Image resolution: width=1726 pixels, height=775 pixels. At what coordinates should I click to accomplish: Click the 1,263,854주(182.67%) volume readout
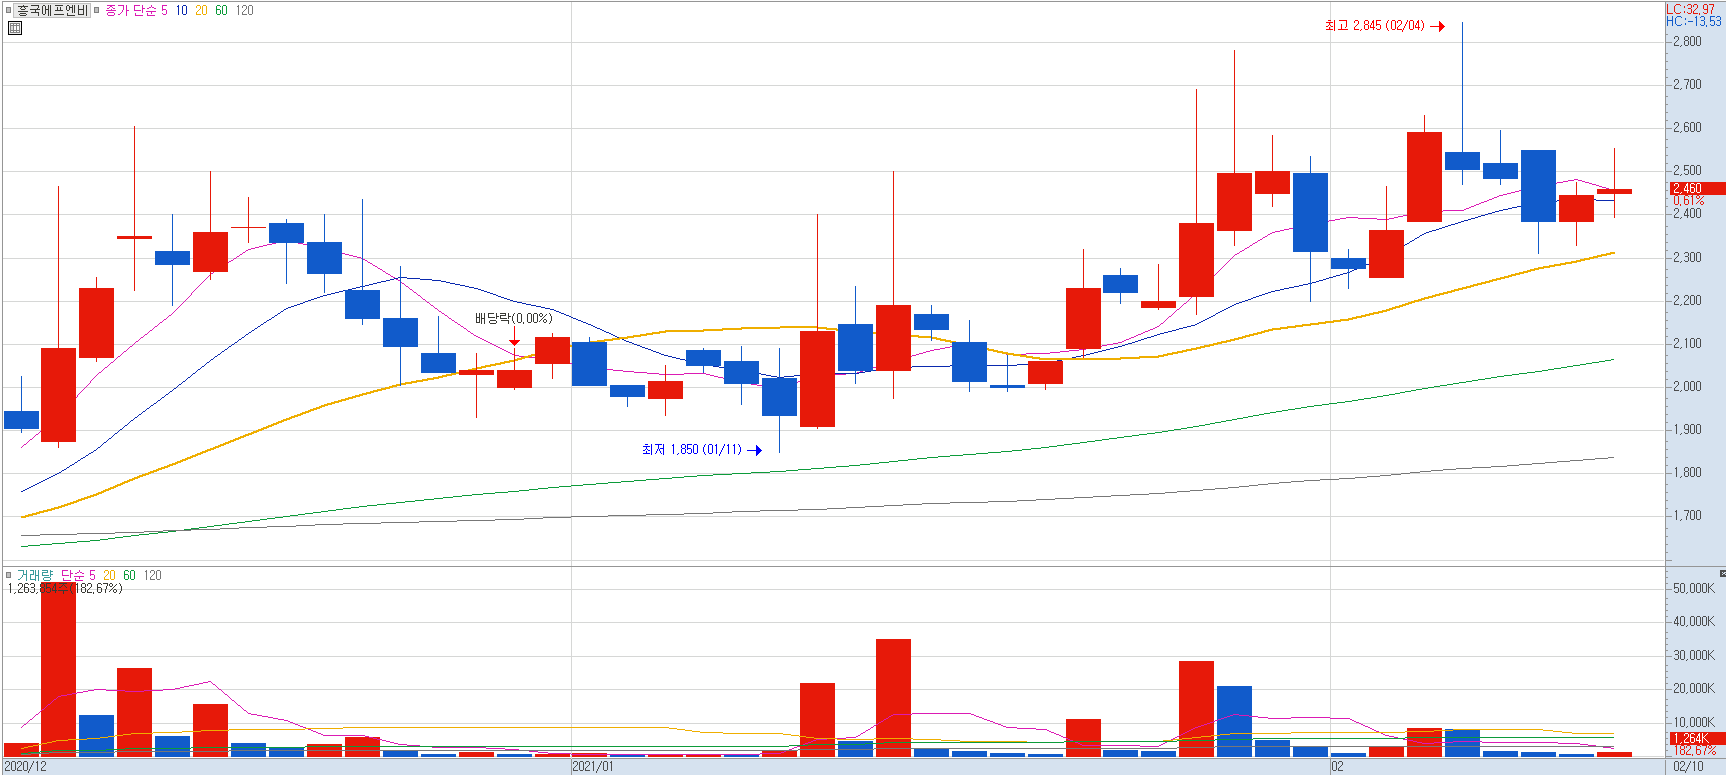(65, 588)
